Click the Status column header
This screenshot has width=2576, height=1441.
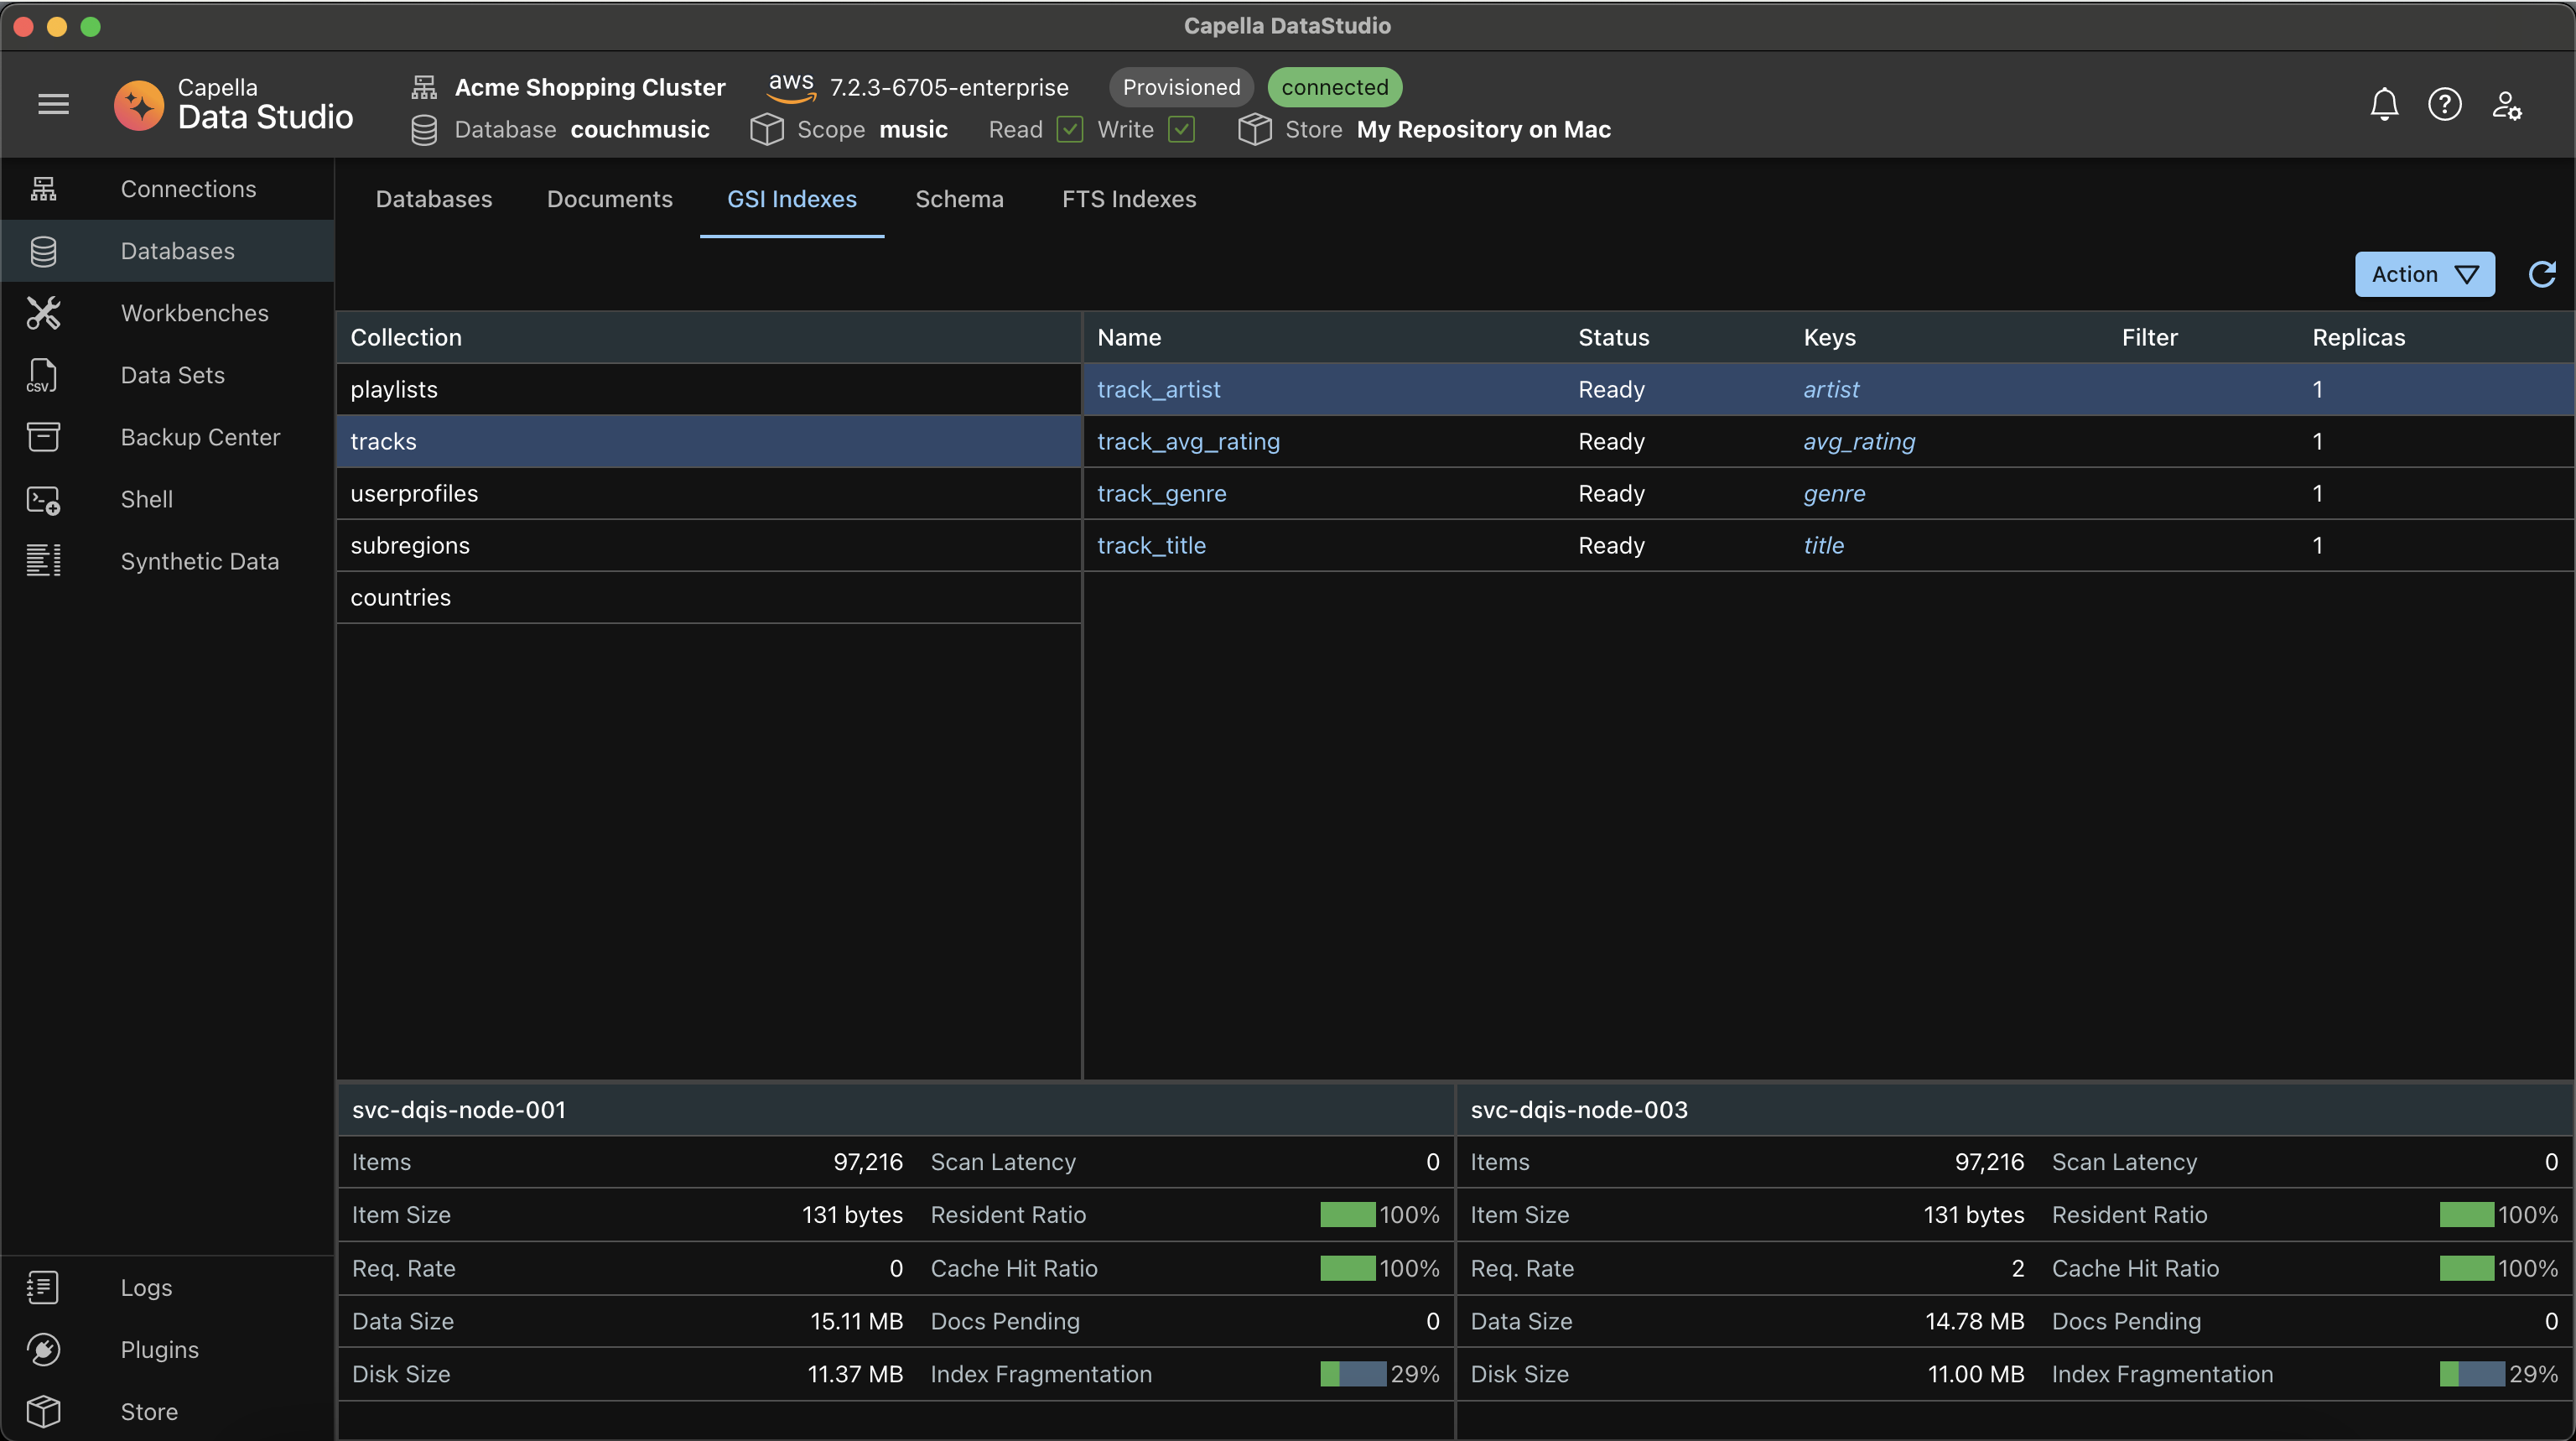(x=1613, y=337)
